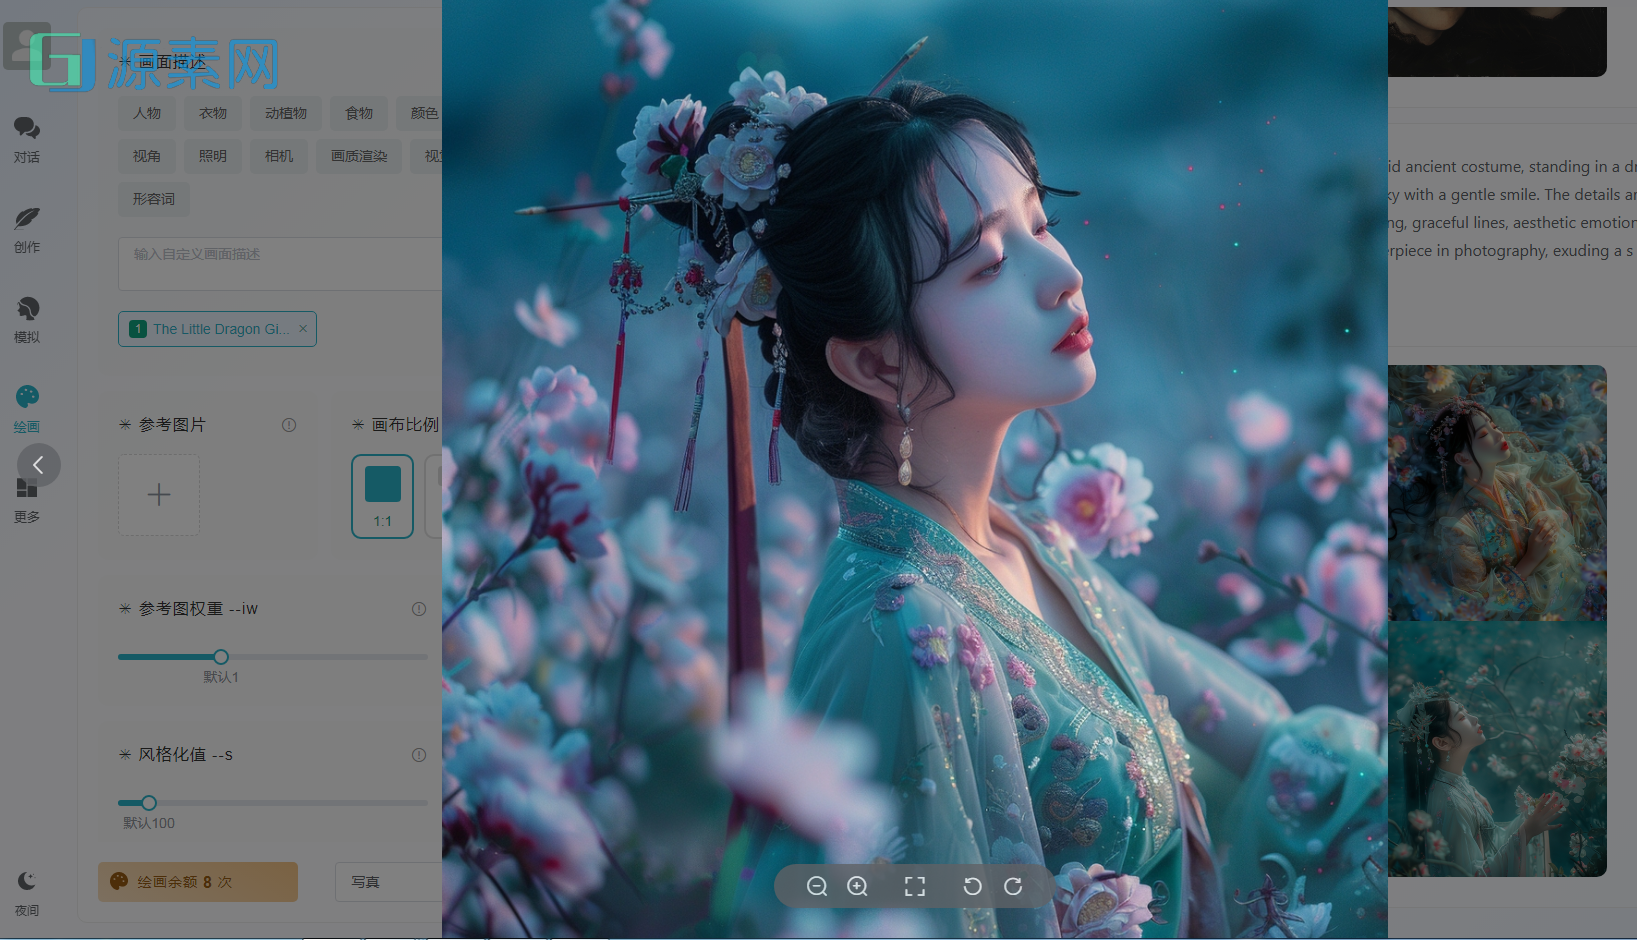This screenshot has width=1637, height=940.
Task: Click the 绘画余额 balance button
Action: pos(197,882)
